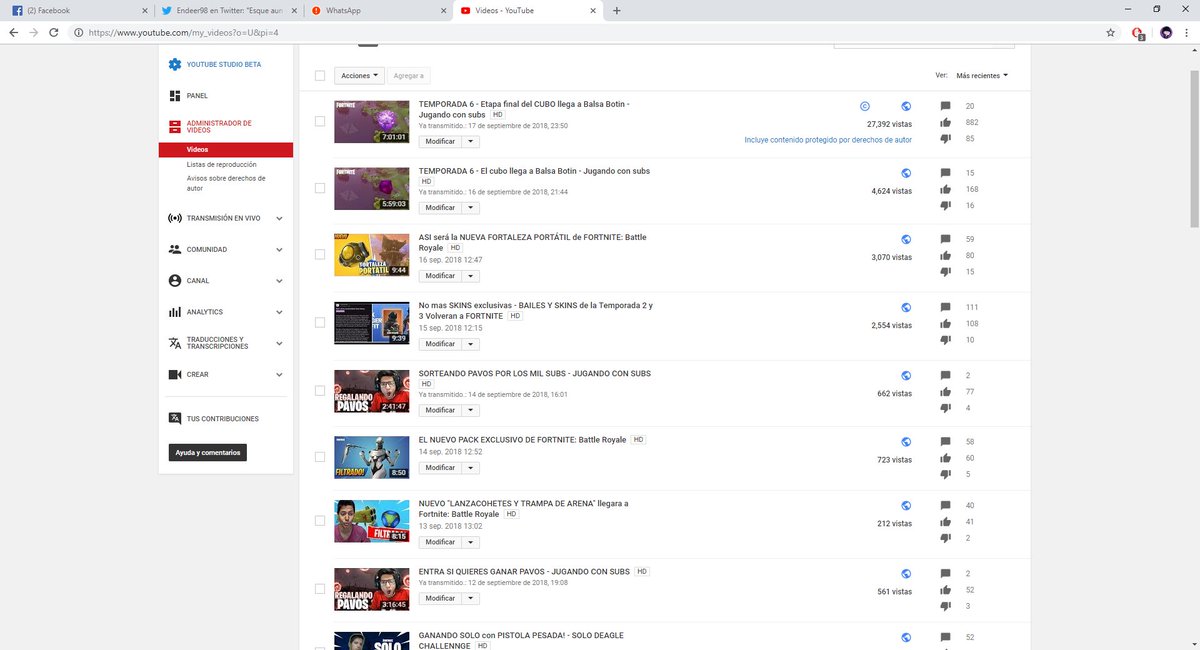Image resolution: width=1200 pixels, height=650 pixels.
Task: Click dislikes icon for NUEVA FORTALEZA PORTÁTIL video
Action: tap(946, 272)
